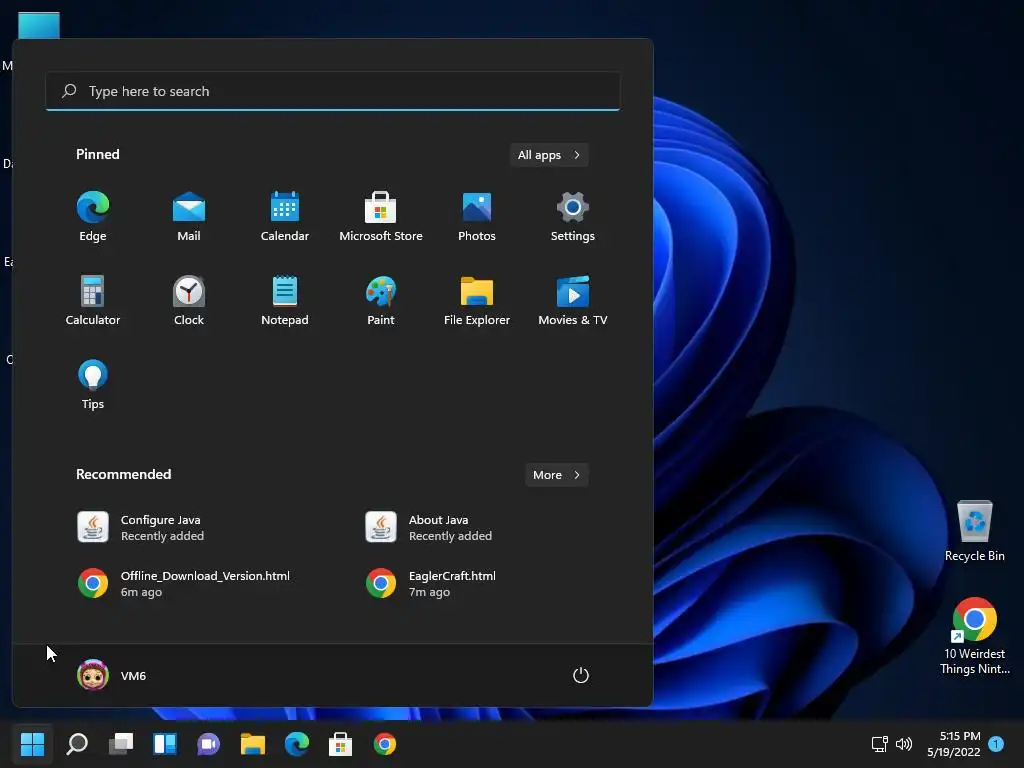The image size is (1024, 768).
Task: Click the Windows Start button on taskbar
Action: click(x=32, y=744)
